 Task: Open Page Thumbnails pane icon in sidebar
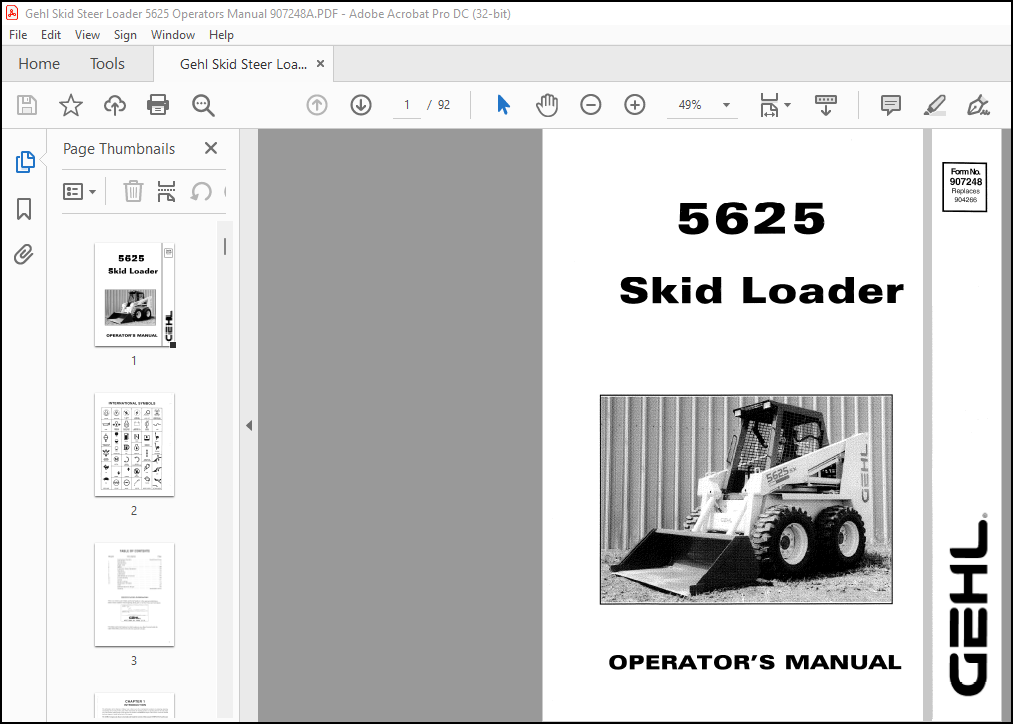pos(25,161)
